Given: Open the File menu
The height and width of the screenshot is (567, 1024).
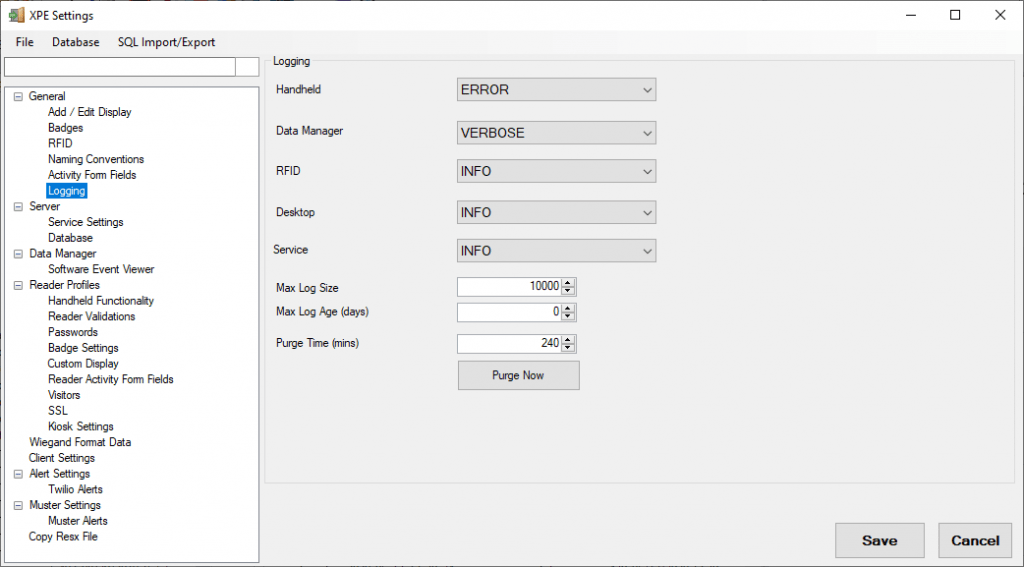Looking at the screenshot, I should pyautogui.click(x=25, y=42).
